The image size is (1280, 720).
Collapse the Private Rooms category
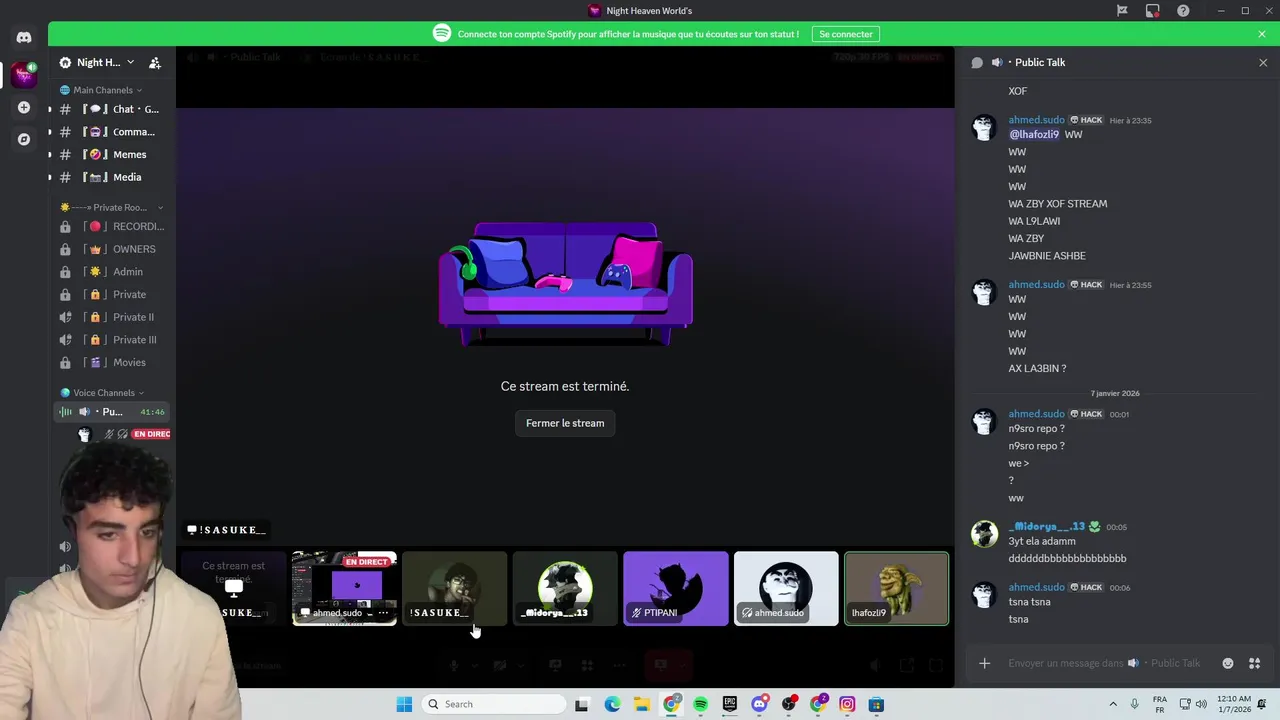pyautogui.click(x=111, y=208)
